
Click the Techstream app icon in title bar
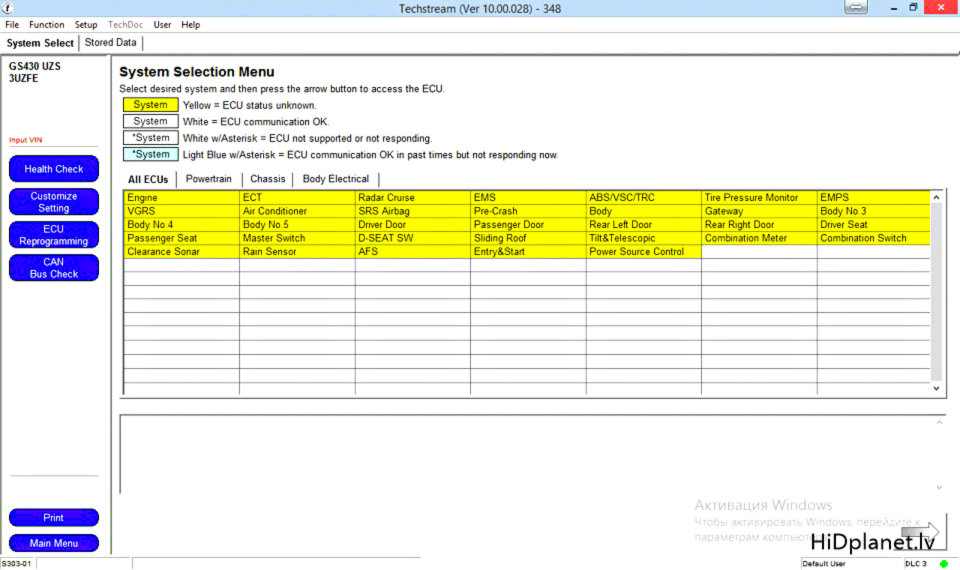[9, 8]
